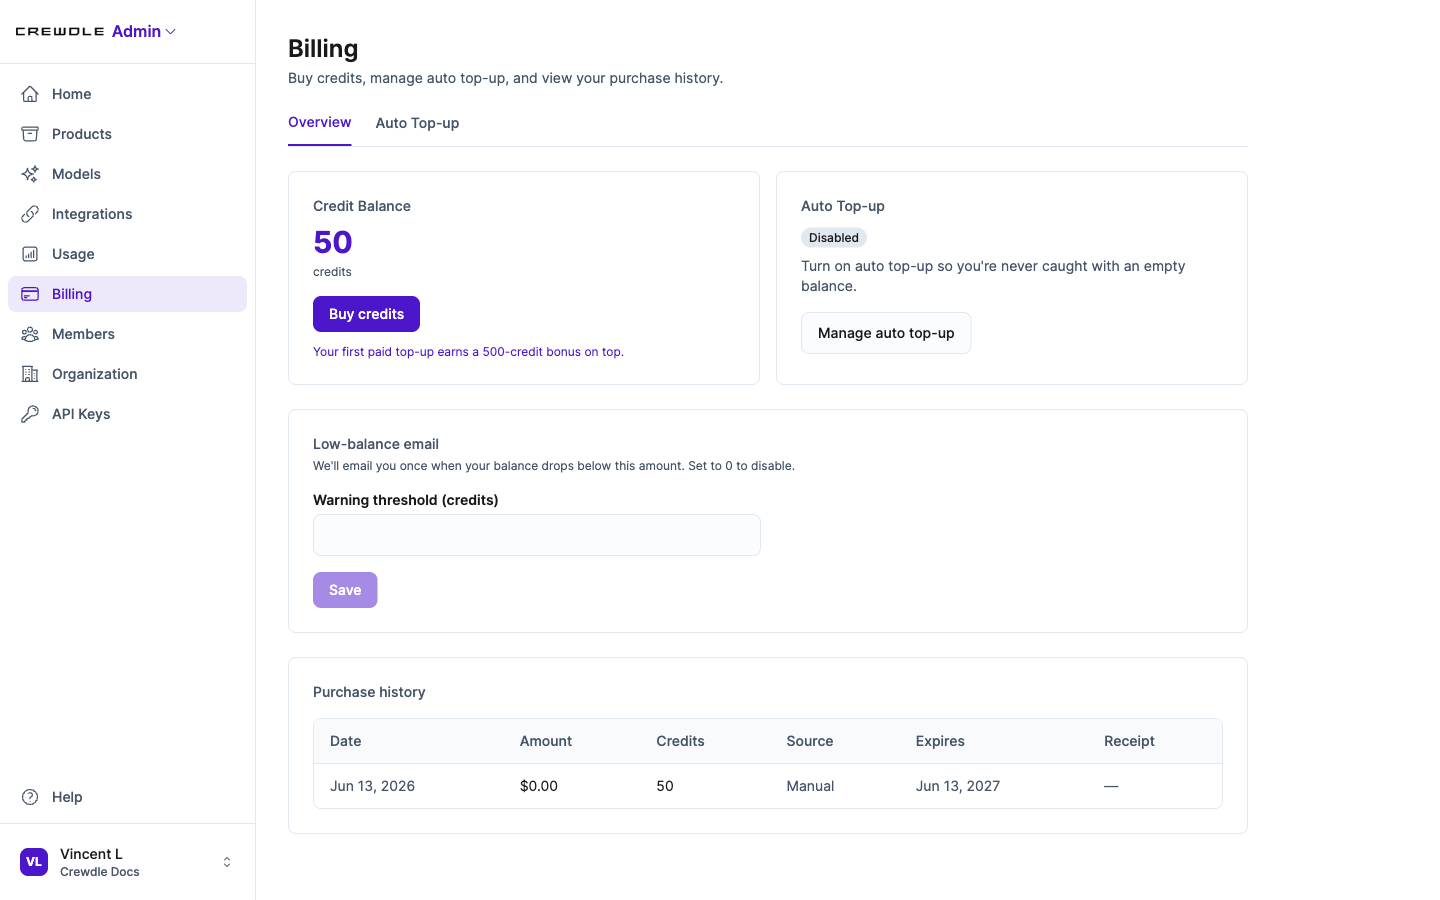Click the Low-balance email heading
1440x900 pixels.
click(376, 444)
